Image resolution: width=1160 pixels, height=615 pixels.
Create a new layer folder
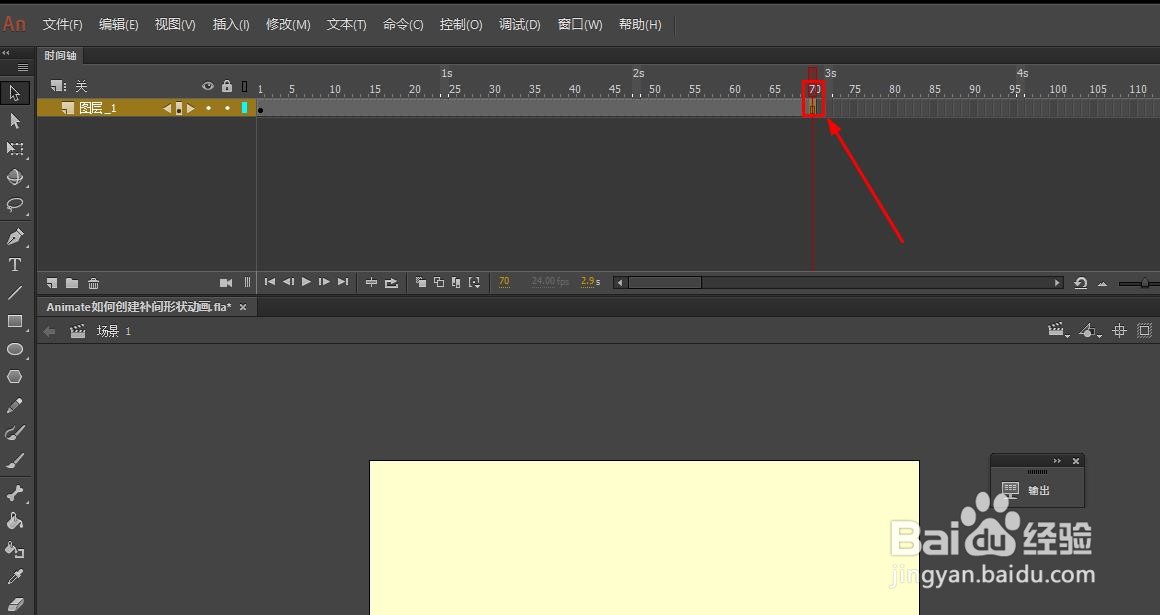(72, 283)
